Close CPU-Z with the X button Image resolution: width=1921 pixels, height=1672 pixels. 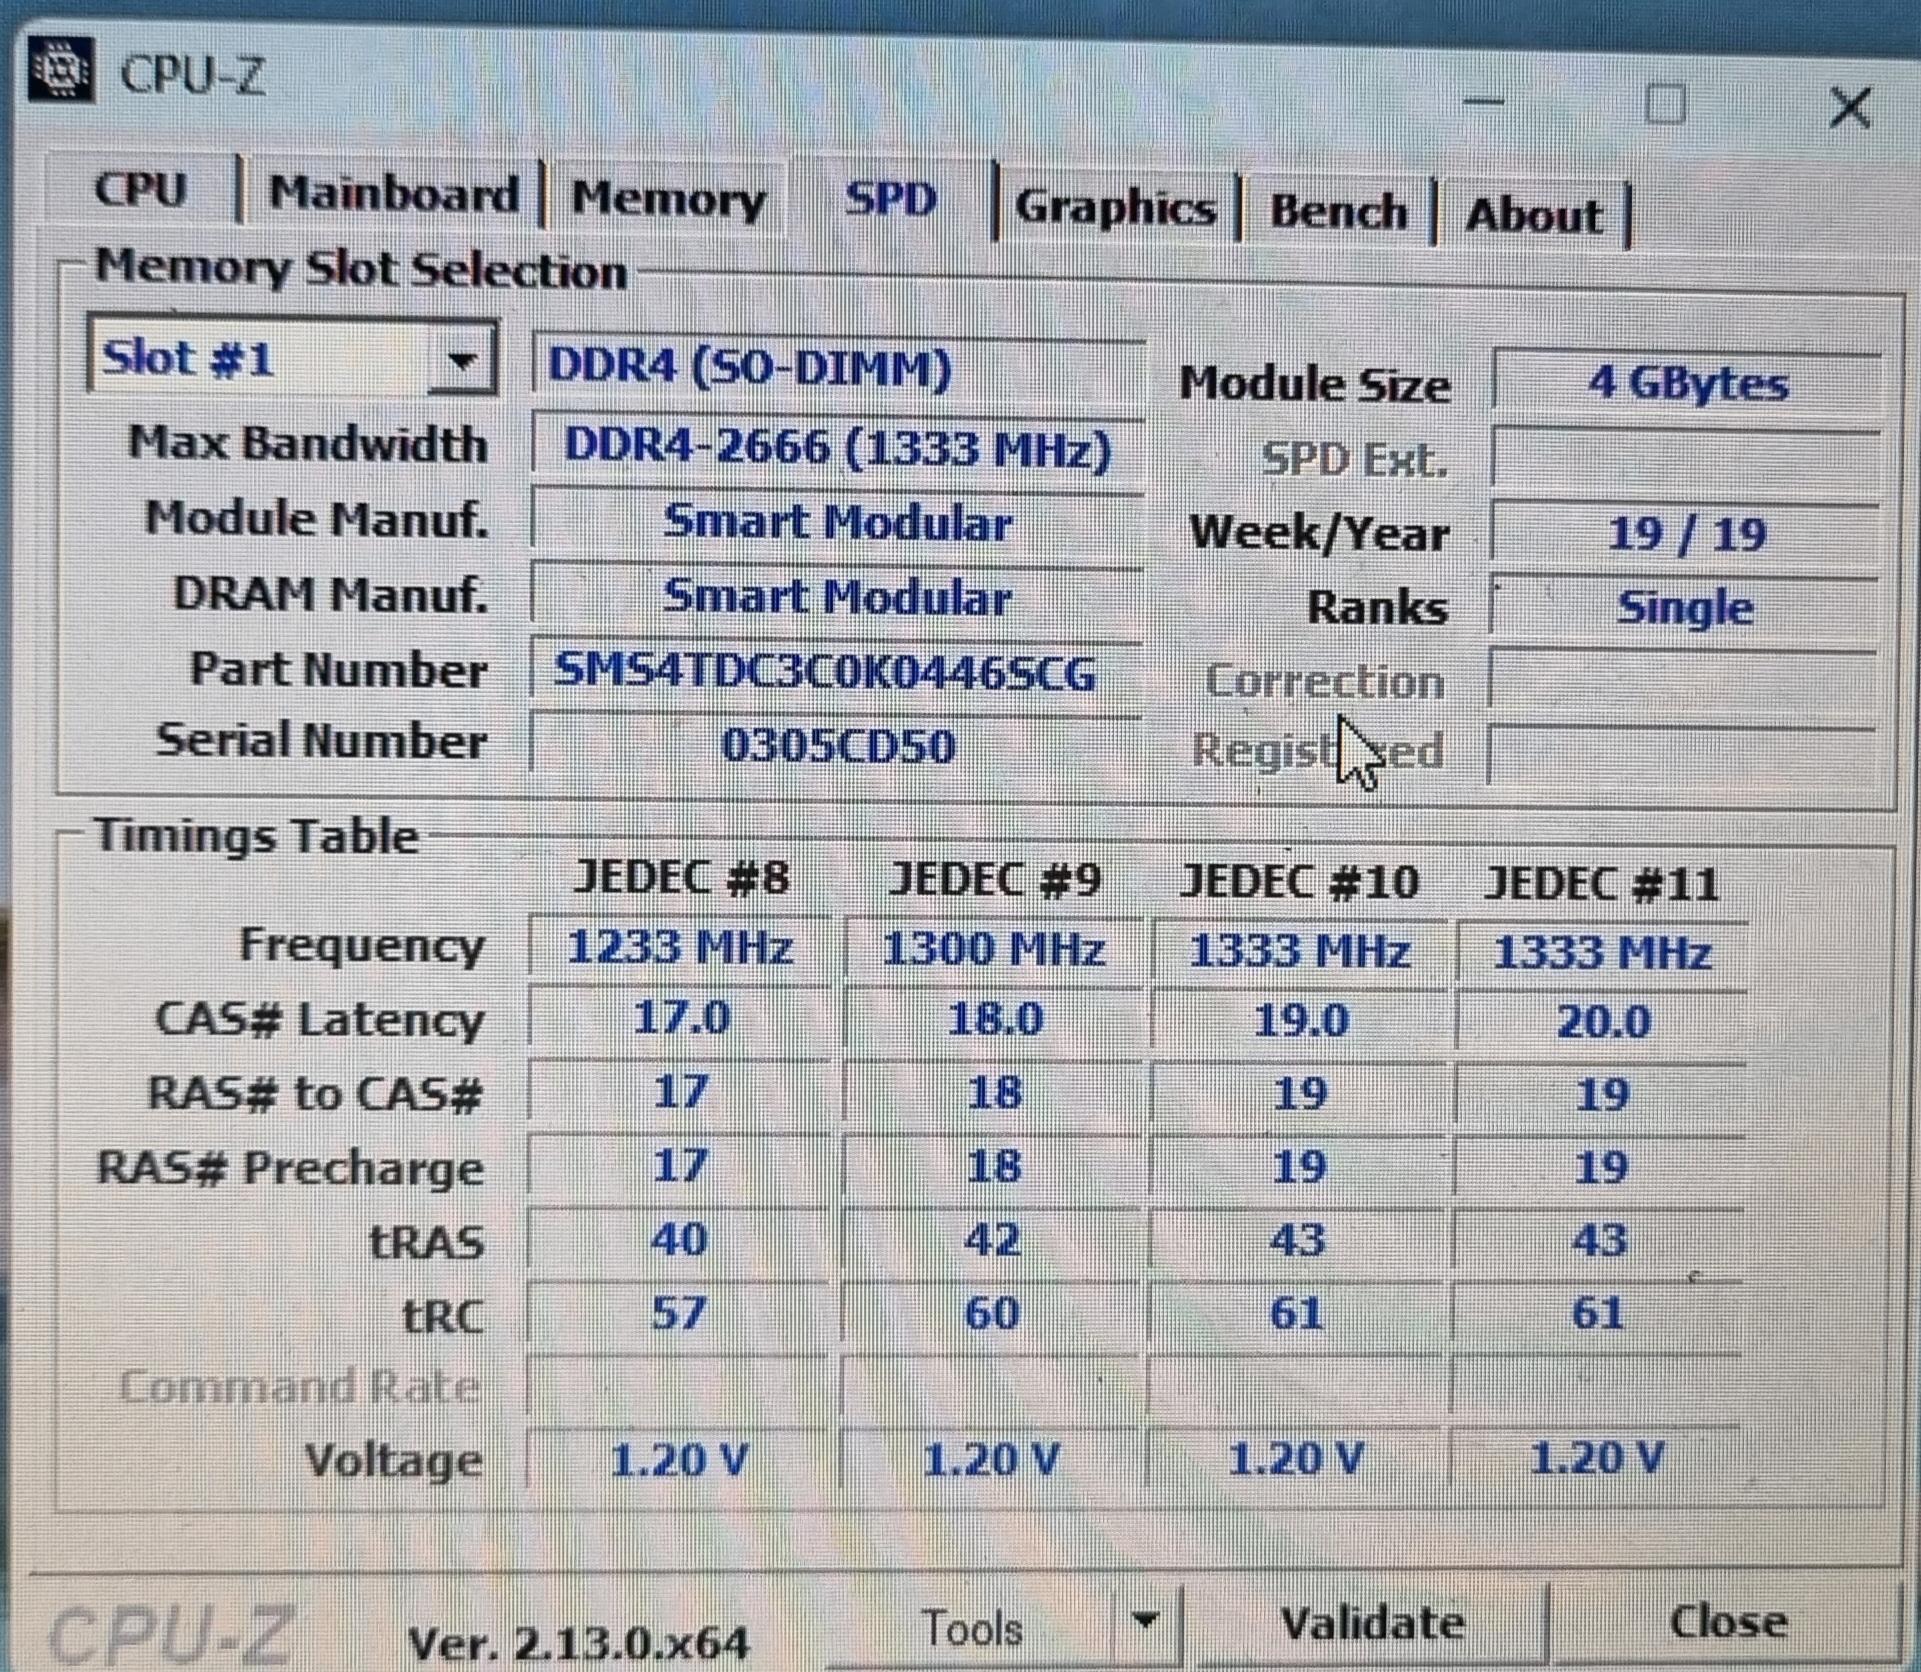point(1849,107)
